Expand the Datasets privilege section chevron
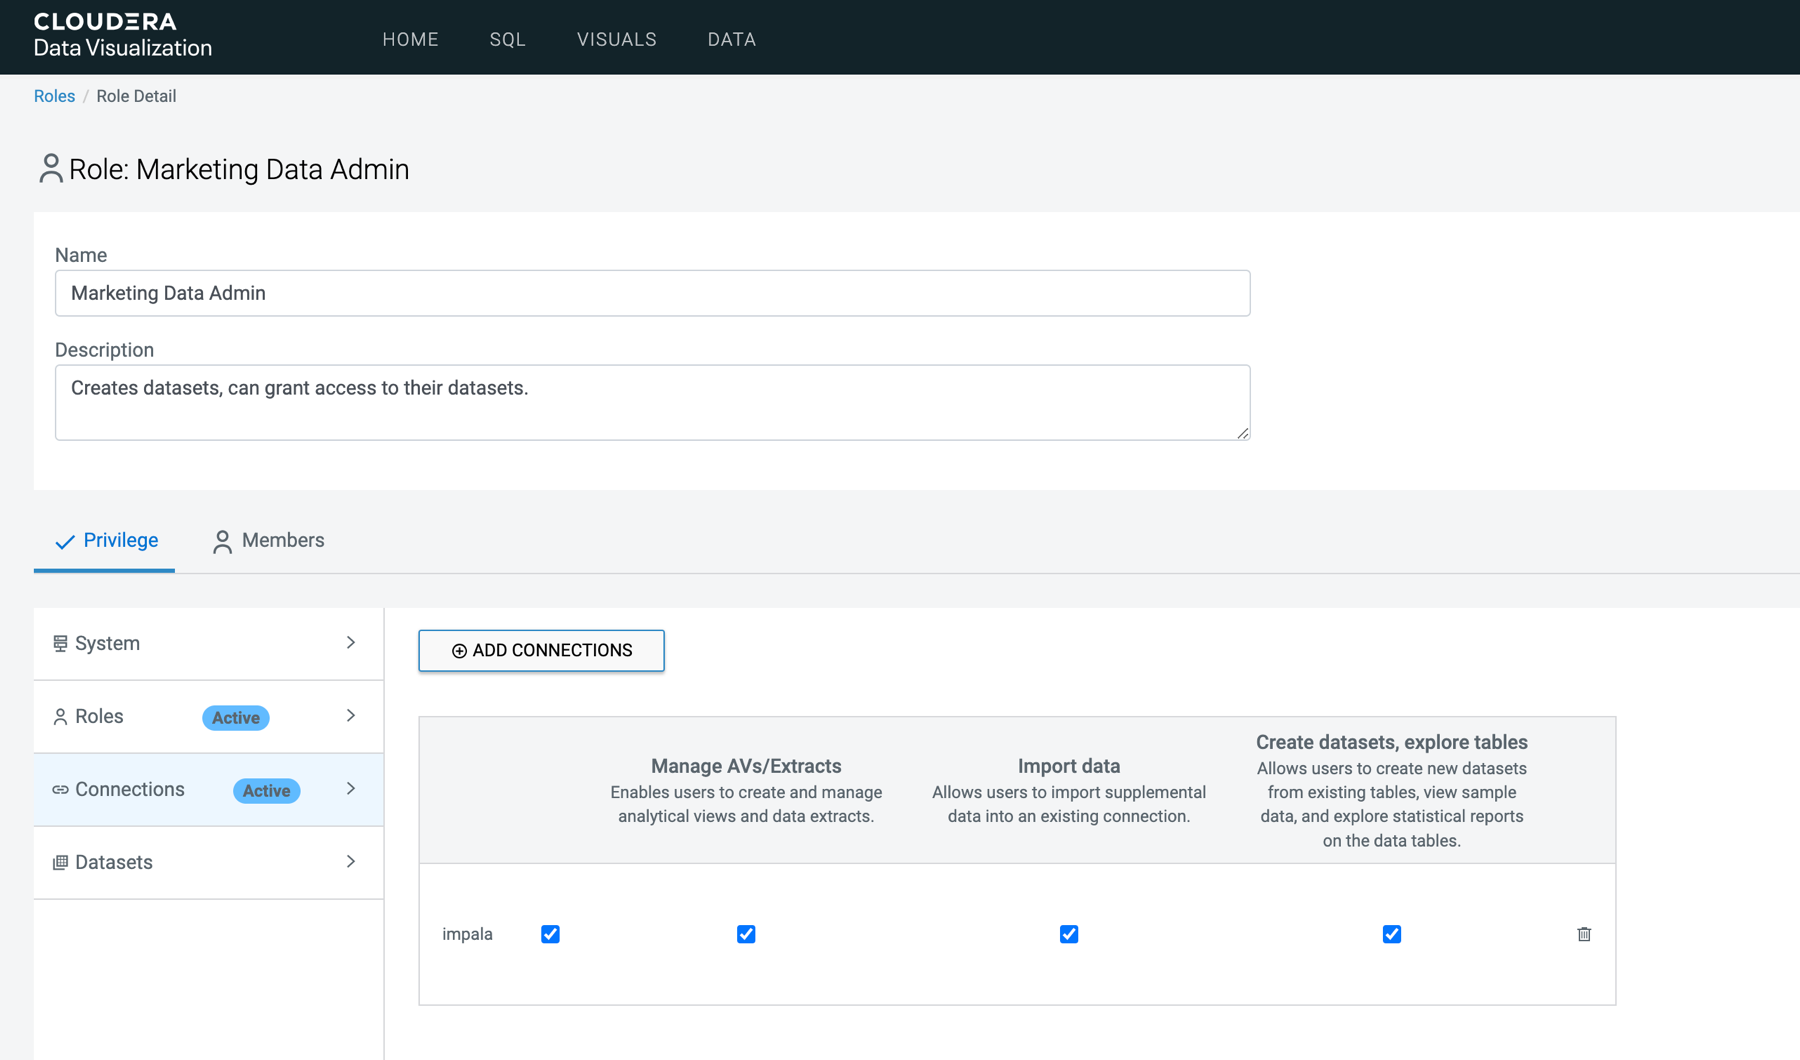Screen dimensions: 1800x1060 click(x=351, y=862)
